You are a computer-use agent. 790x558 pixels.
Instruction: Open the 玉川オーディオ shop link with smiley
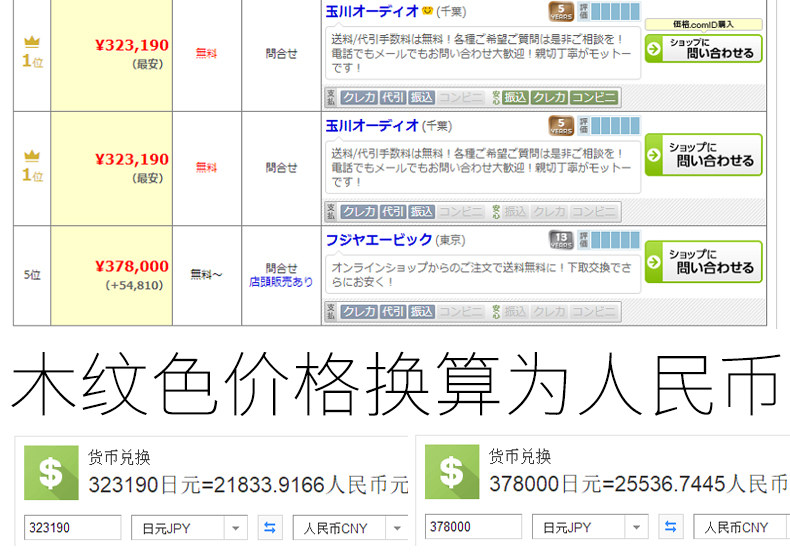(x=372, y=11)
